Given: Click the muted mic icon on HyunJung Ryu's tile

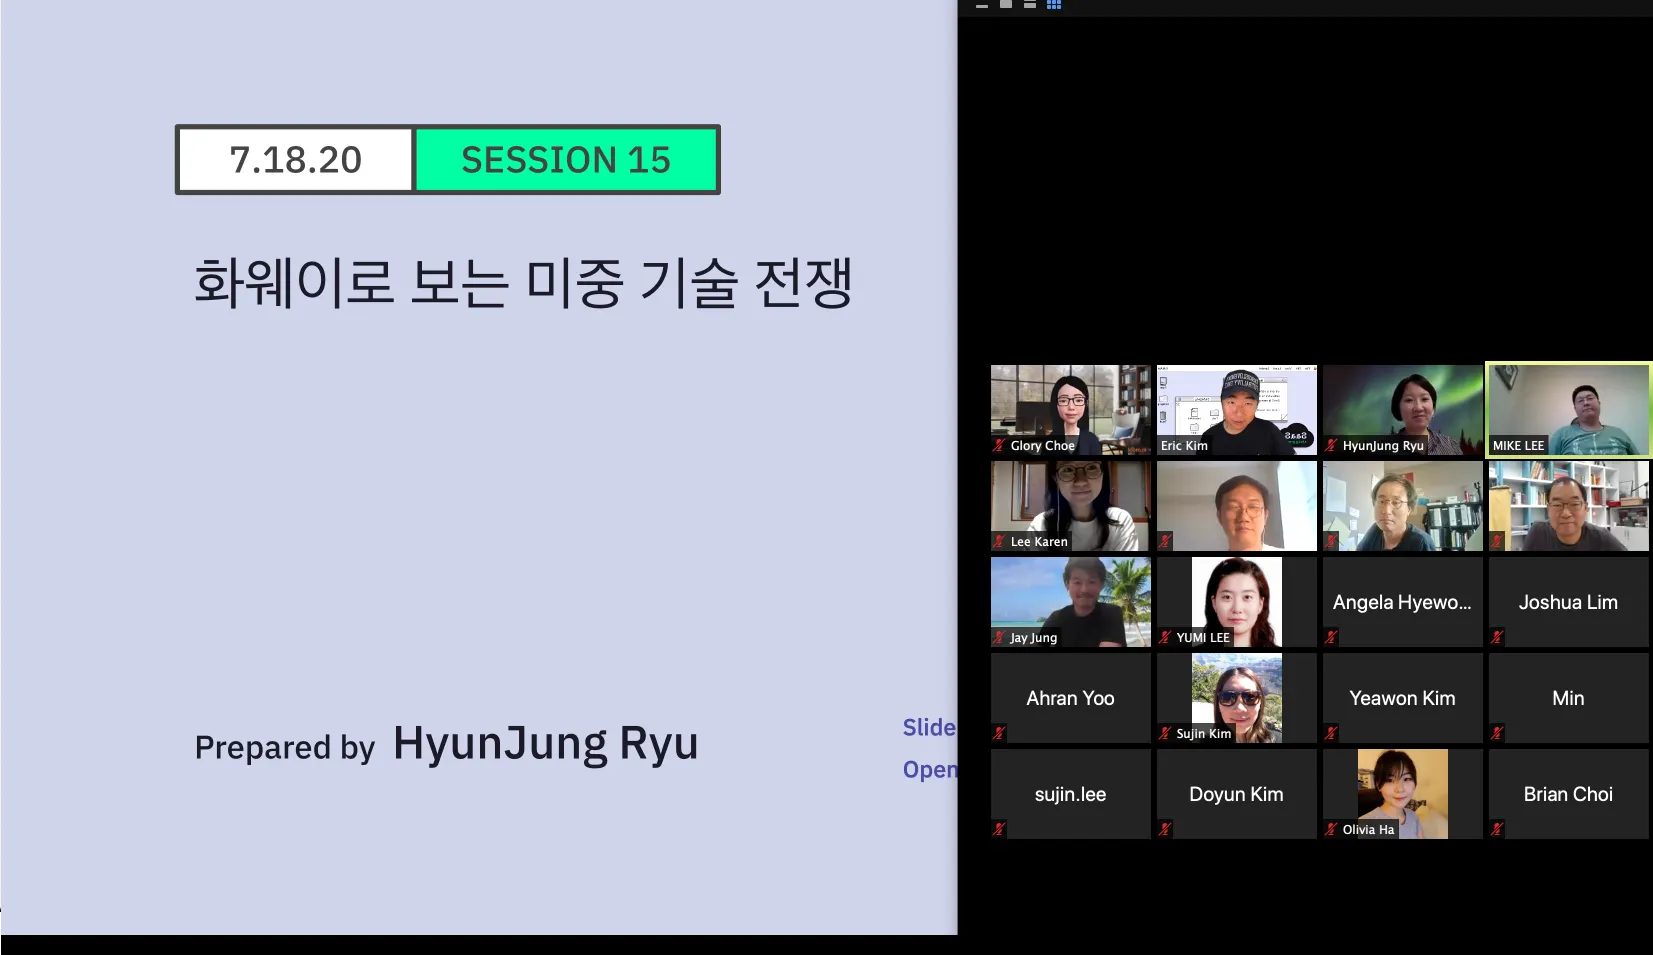Looking at the screenshot, I should (1331, 445).
